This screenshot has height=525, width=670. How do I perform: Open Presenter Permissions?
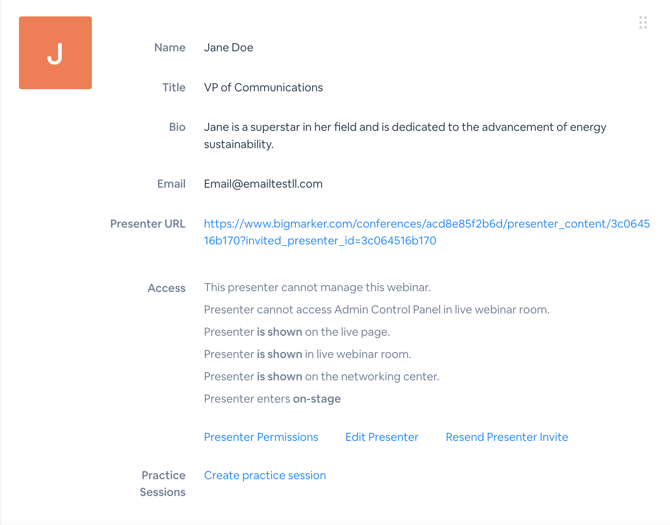[261, 437]
